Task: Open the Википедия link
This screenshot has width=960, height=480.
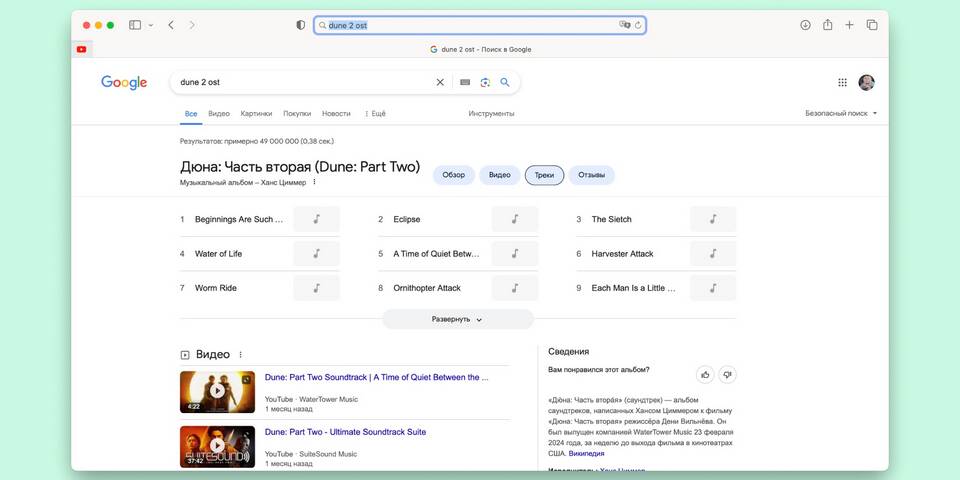Action: (586, 453)
